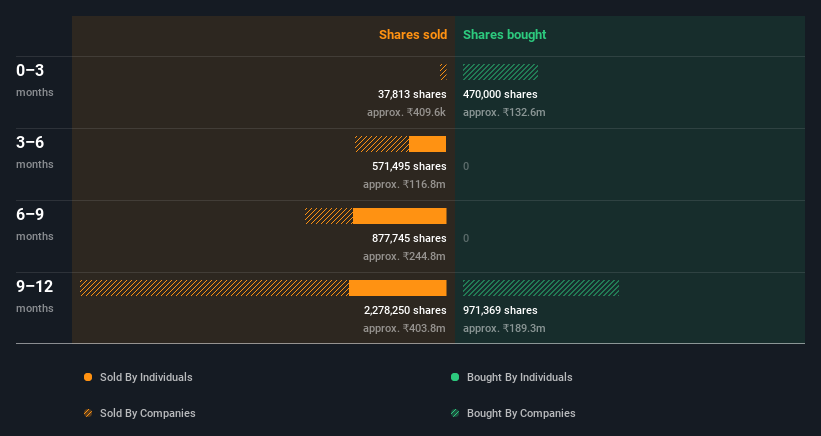Click the approx. ₹132.6m amount
Viewport: 821px width, 436px height.
coord(504,112)
